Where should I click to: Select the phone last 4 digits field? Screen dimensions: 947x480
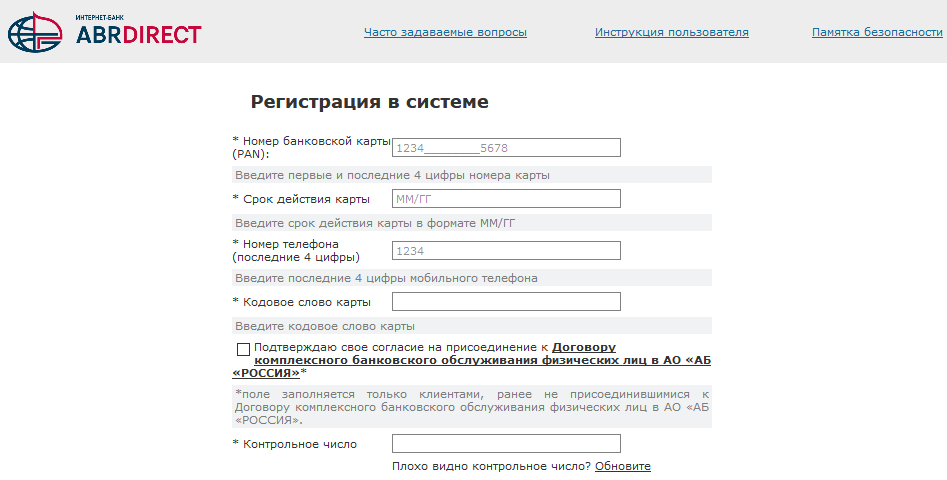click(506, 251)
